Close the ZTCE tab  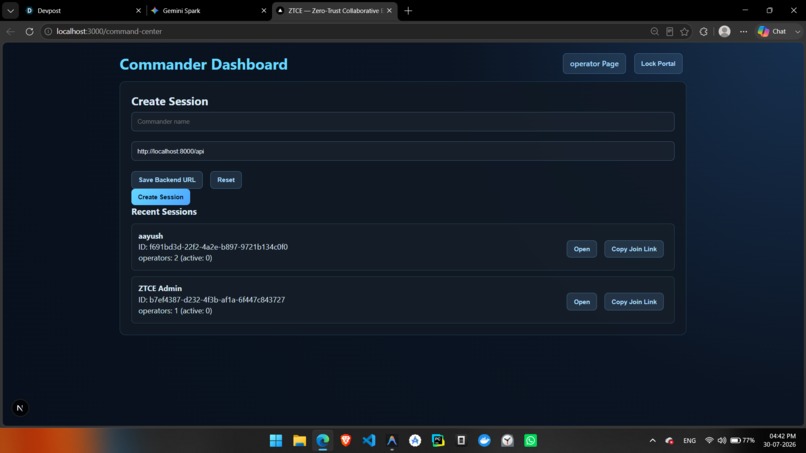pyautogui.click(x=389, y=11)
